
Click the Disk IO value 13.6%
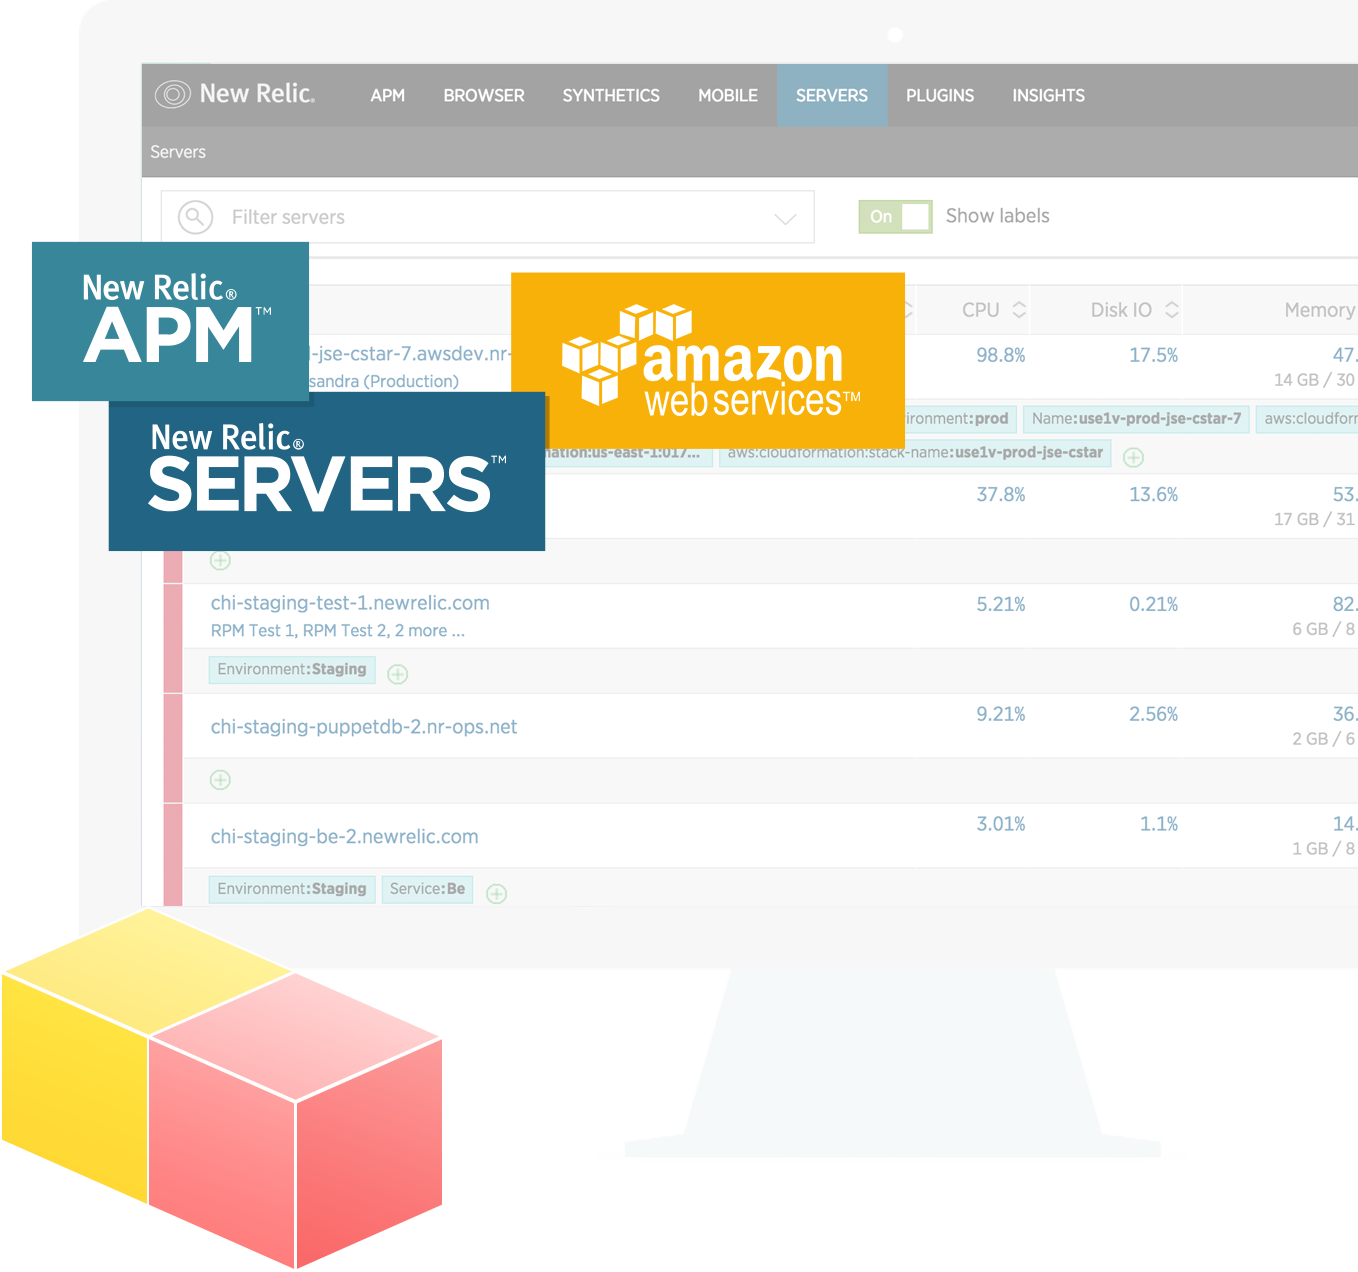click(x=1154, y=495)
